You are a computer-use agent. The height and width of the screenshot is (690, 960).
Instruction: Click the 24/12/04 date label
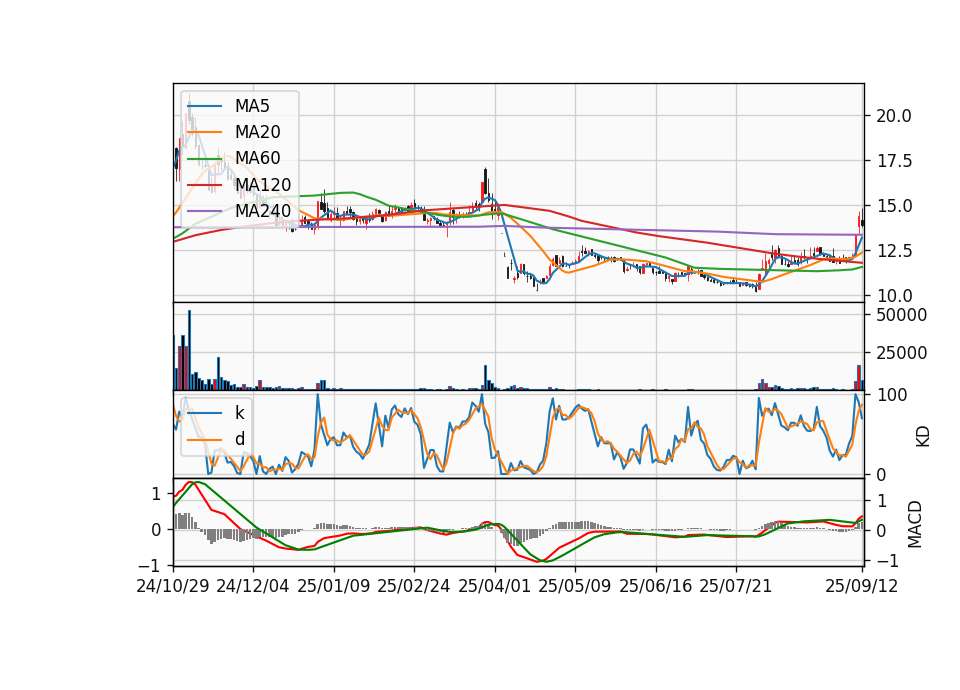coord(253,587)
